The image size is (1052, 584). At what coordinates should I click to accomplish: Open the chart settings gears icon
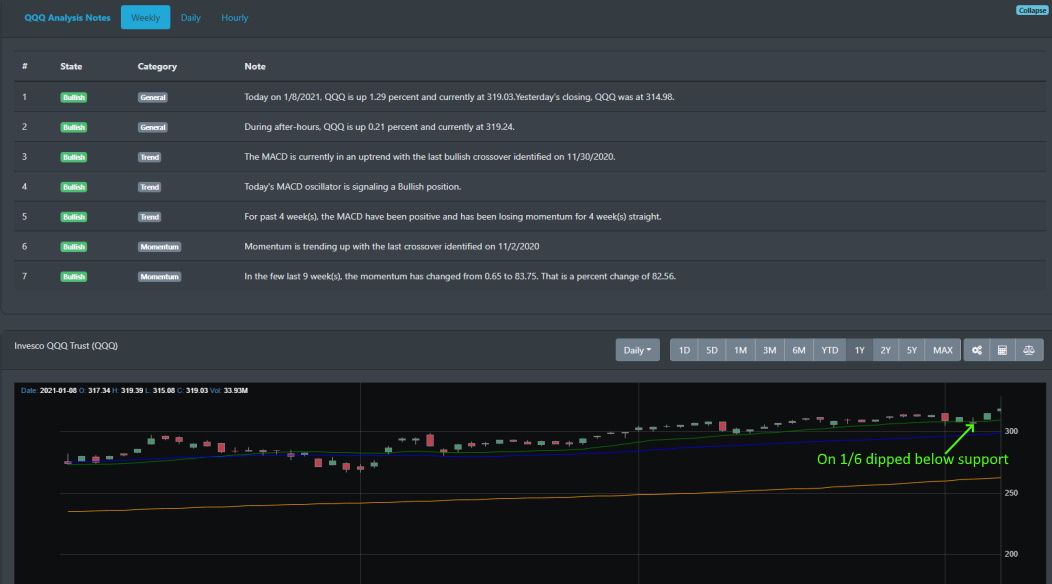(x=977, y=350)
